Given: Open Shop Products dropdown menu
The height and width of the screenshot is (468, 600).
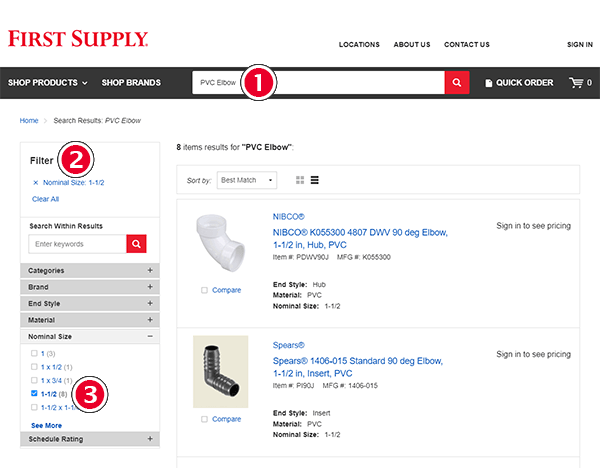Looking at the screenshot, I should (x=47, y=83).
